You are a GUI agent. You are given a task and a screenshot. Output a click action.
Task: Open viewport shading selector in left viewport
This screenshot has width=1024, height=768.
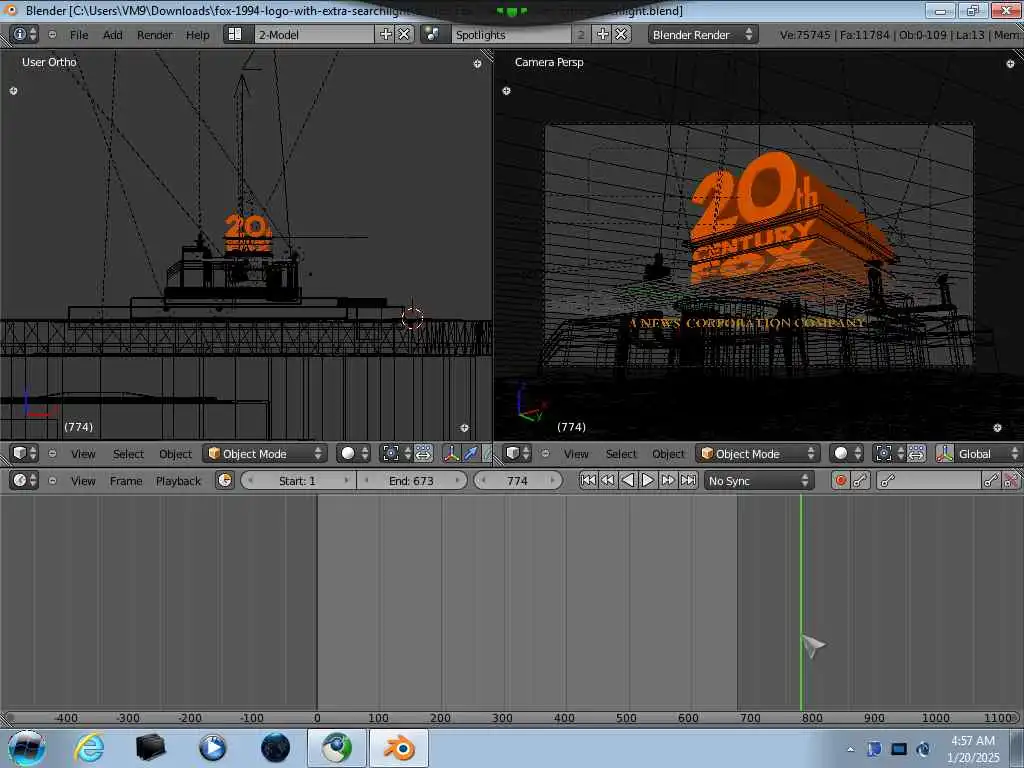[x=355, y=453]
